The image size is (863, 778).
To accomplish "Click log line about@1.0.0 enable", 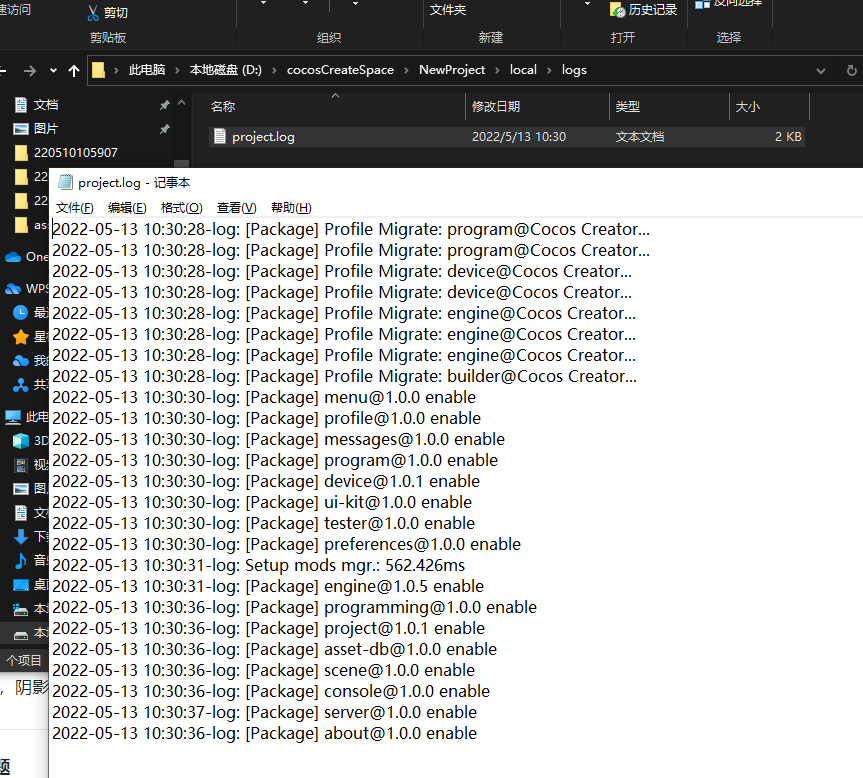I will [265, 733].
